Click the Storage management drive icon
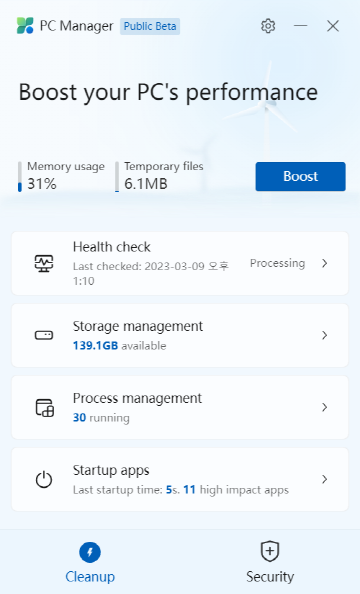The width and height of the screenshot is (360, 594). click(44, 335)
